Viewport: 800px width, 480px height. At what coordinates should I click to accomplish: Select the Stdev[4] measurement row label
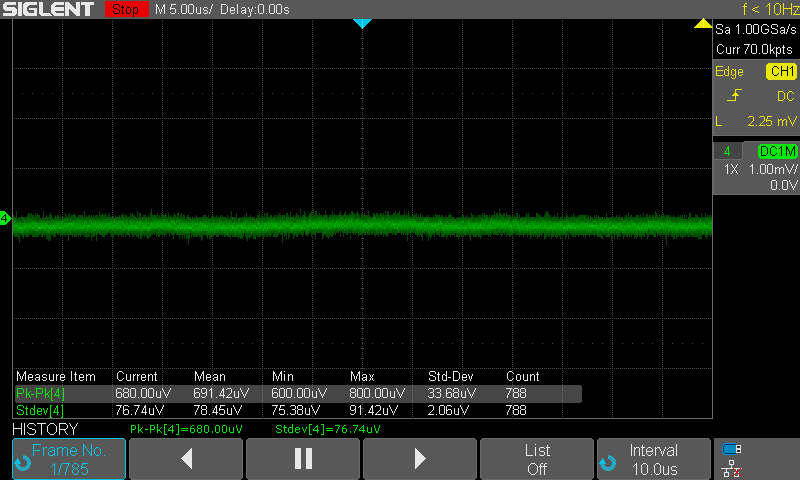point(40,410)
